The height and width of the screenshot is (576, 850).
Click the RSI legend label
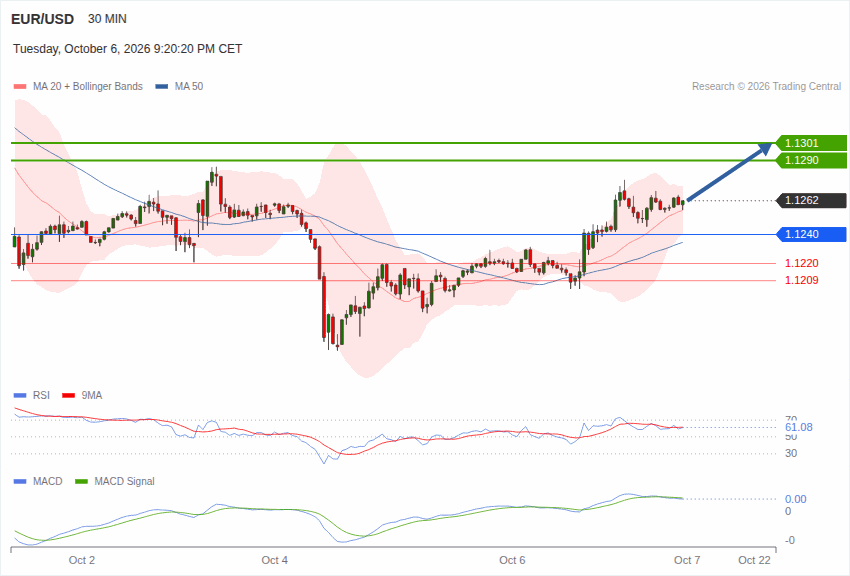click(41, 396)
